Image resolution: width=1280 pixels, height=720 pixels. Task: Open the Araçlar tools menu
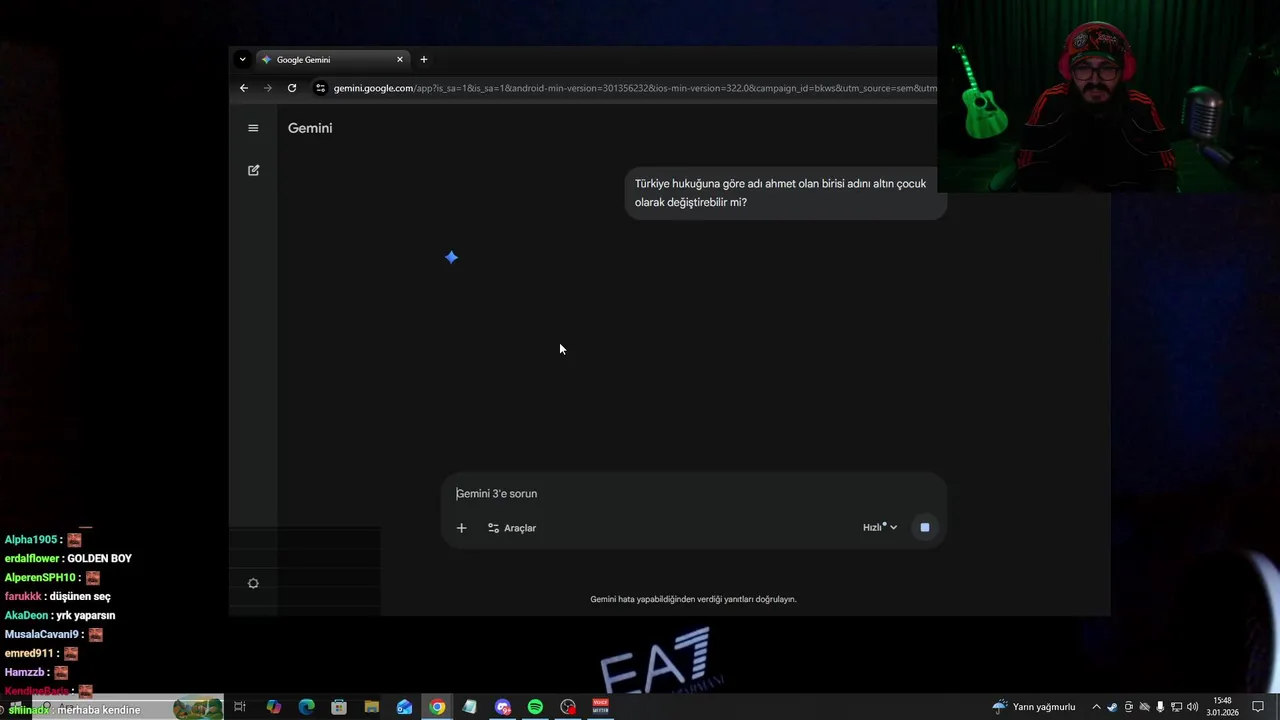tap(512, 528)
